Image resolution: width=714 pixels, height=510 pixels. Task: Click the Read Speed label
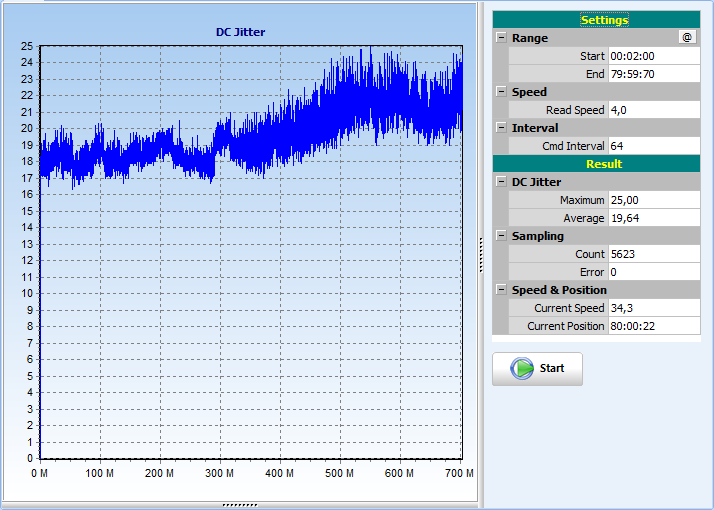pyautogui.click(x=575, y=110)
